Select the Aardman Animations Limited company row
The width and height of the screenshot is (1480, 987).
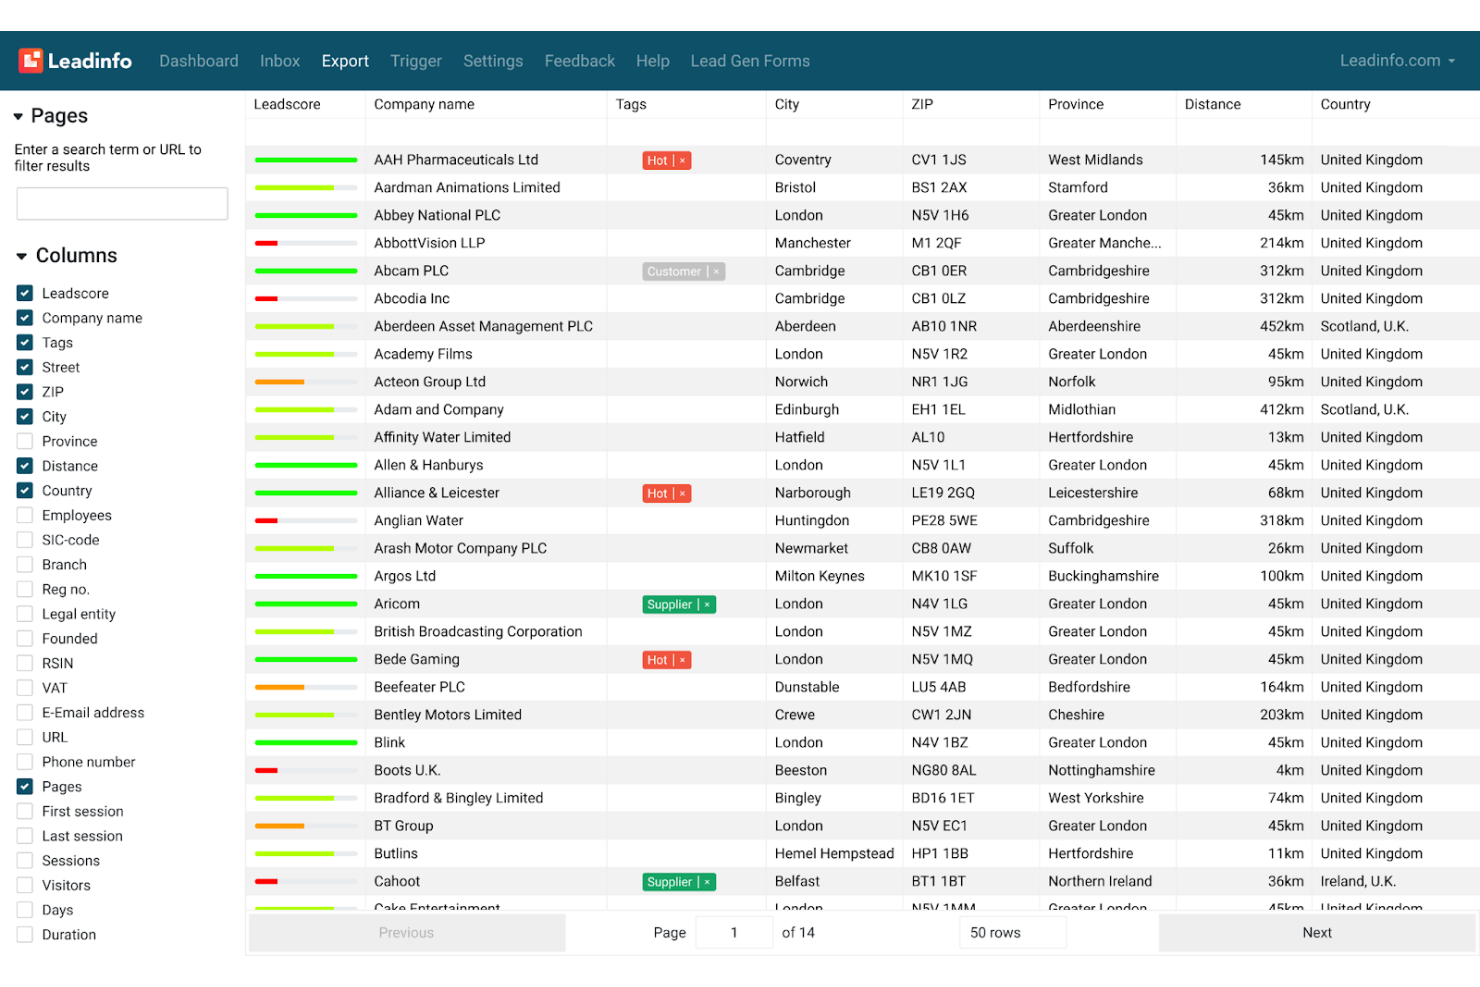[862, 187]
